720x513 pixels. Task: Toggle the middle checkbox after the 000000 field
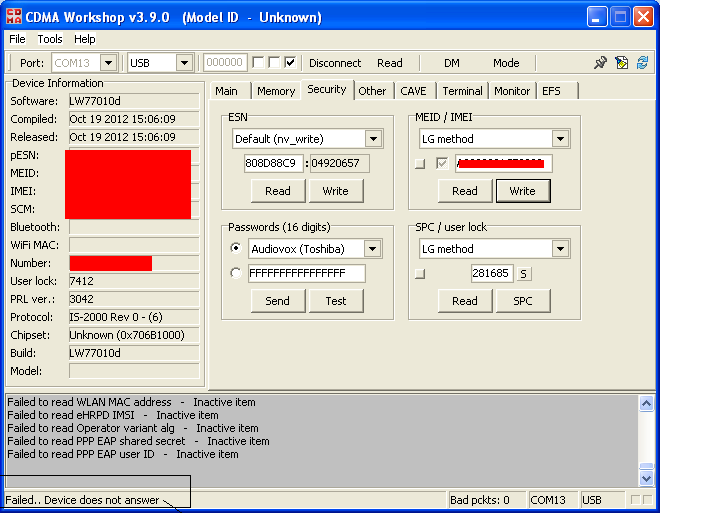tap(275, 62)
